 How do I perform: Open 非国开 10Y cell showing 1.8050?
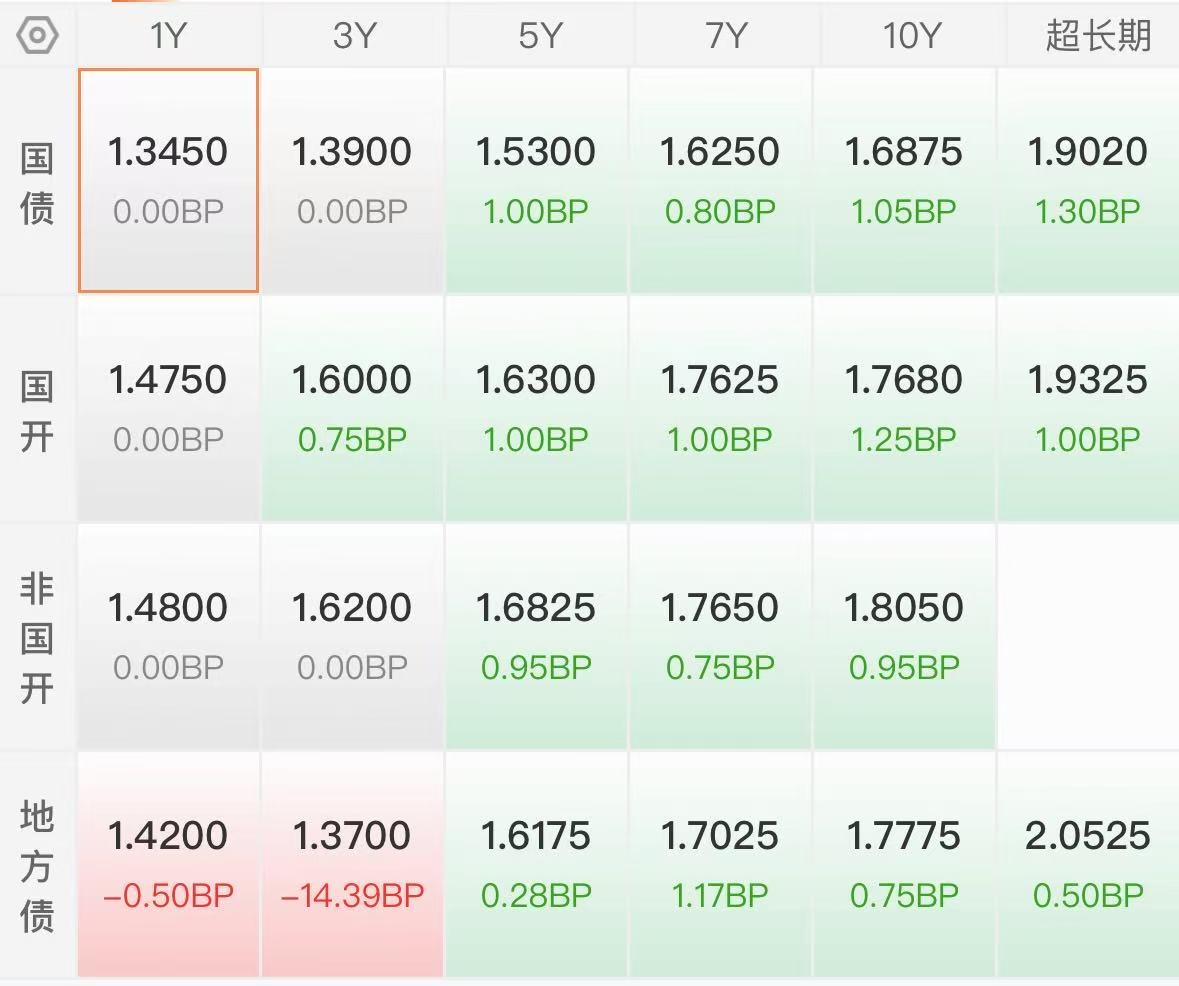pos(904,636)
